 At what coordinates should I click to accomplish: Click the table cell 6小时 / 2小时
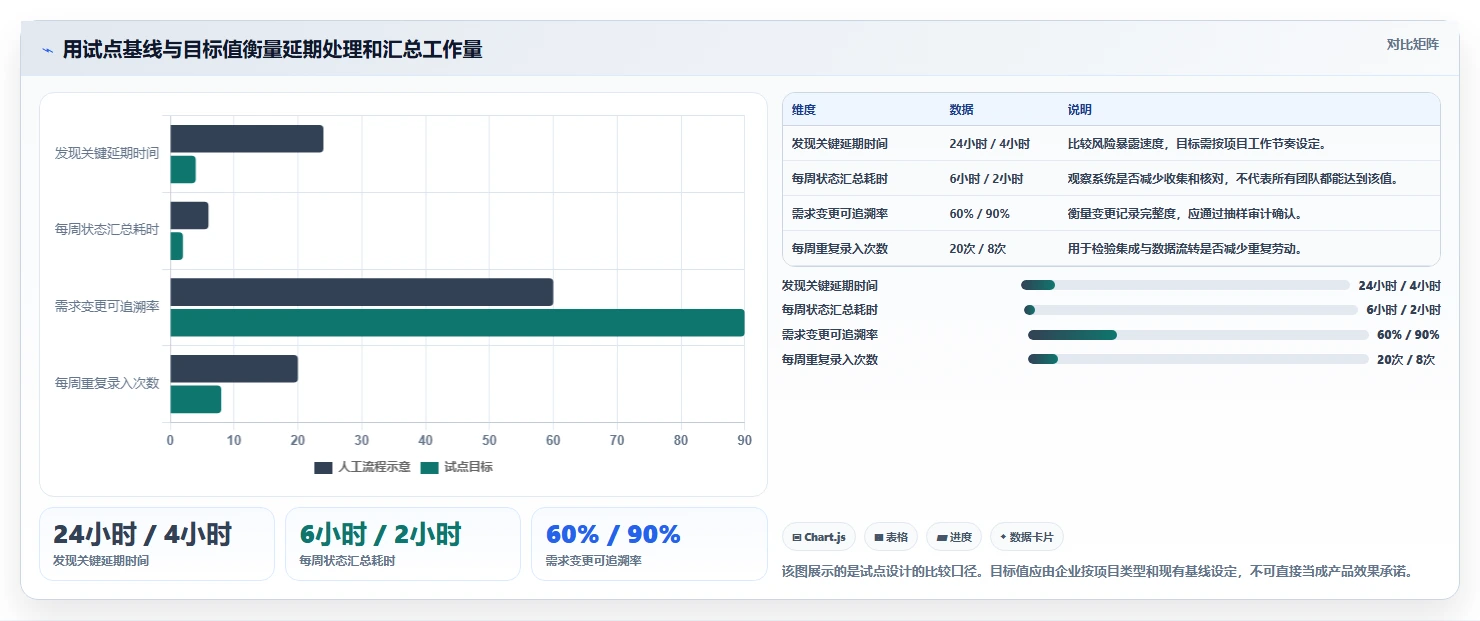coord(986,179)
